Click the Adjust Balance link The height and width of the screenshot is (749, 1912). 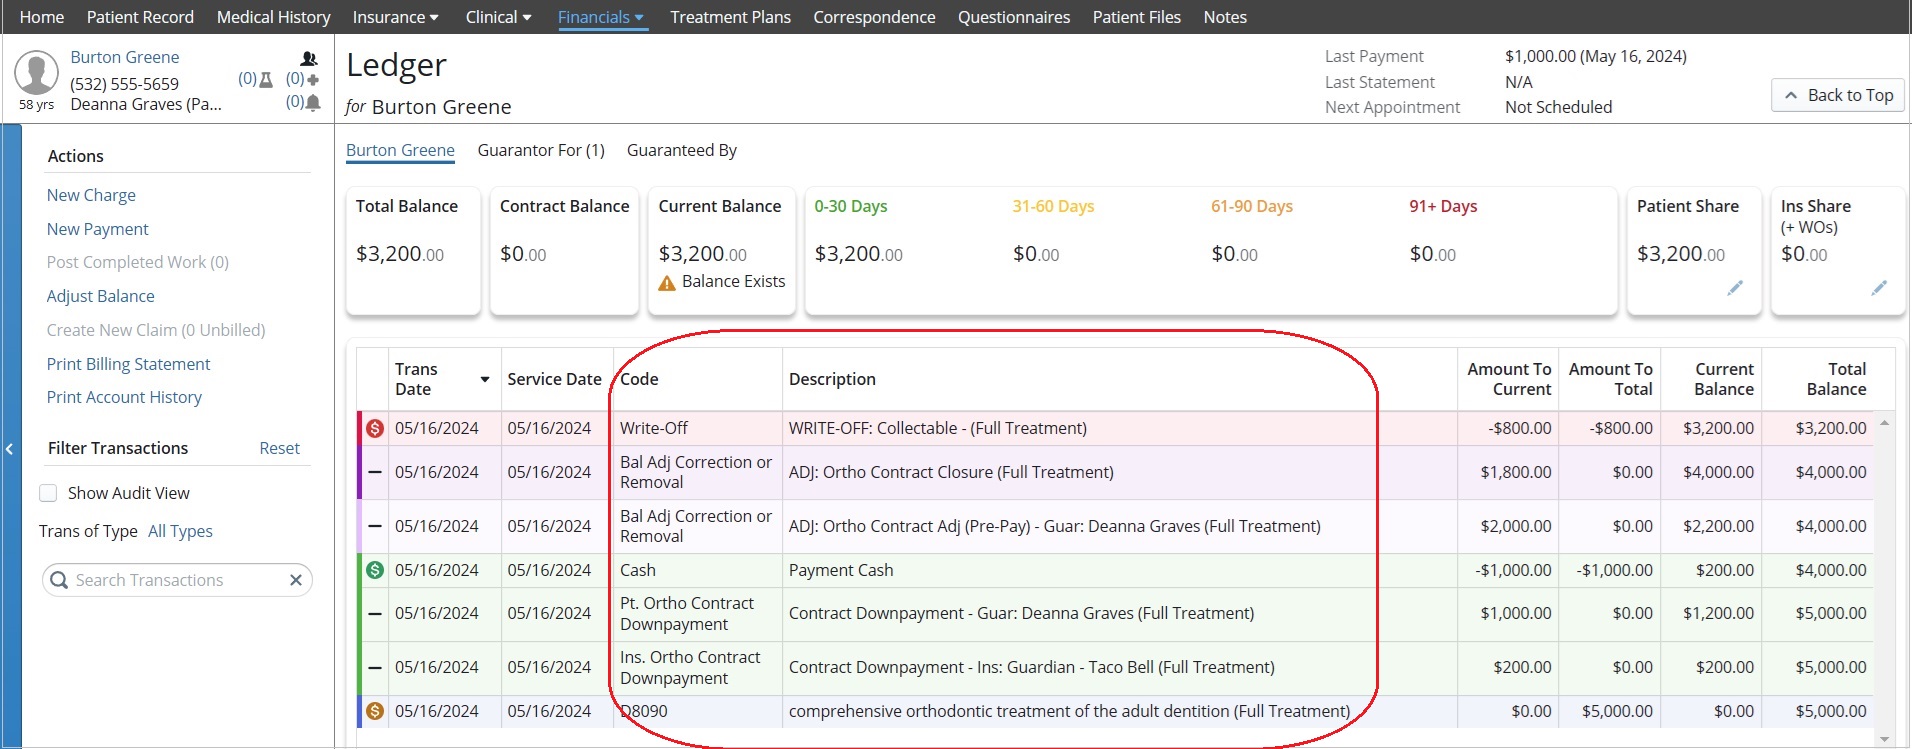pyautogui.click(x=100, y=296)
